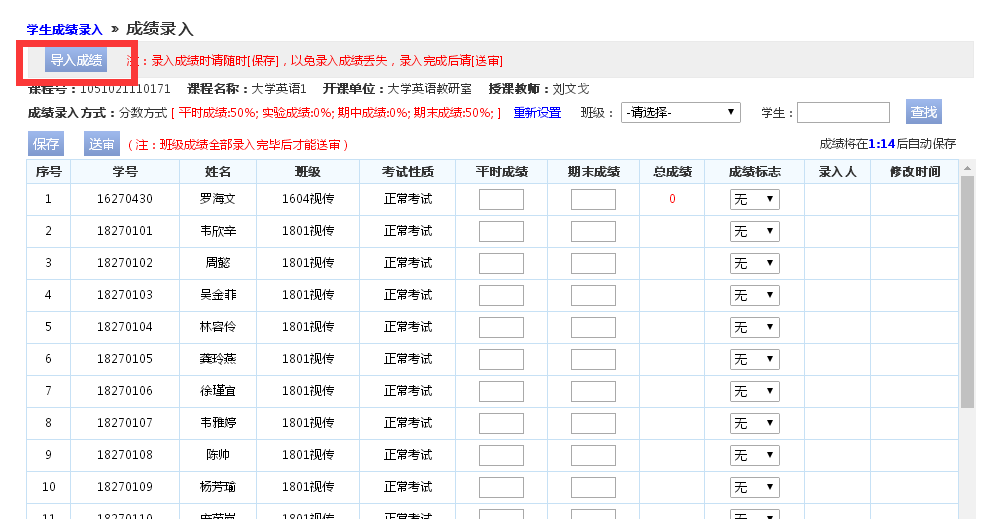Click 平时成绩 field for 吴金菲
The width and height of the screenshot is (981, 519).
[501, 295]
